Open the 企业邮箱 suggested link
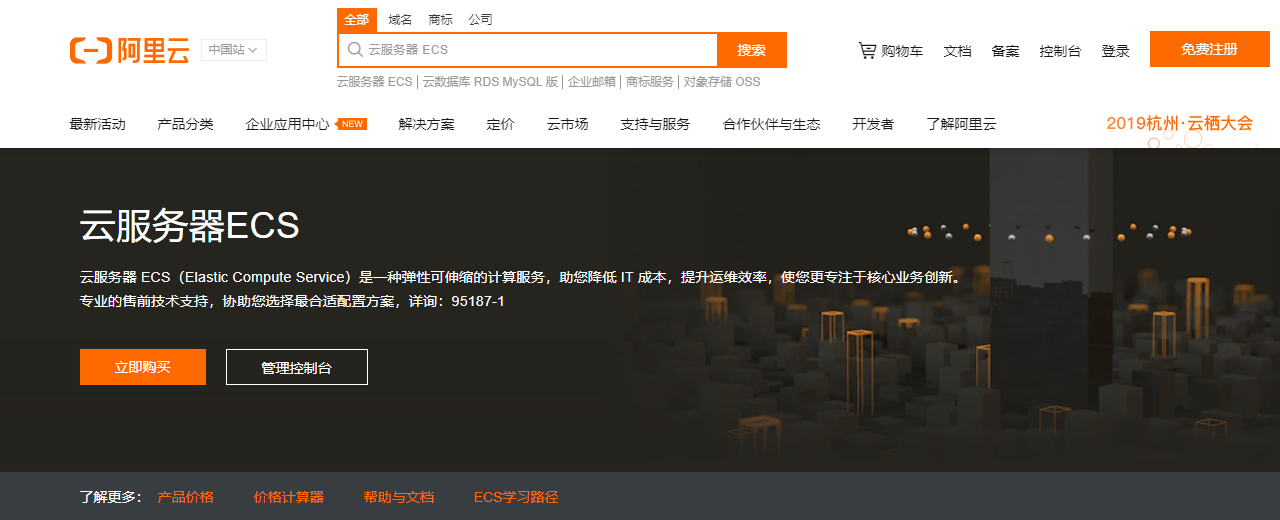 pos(592,82)
